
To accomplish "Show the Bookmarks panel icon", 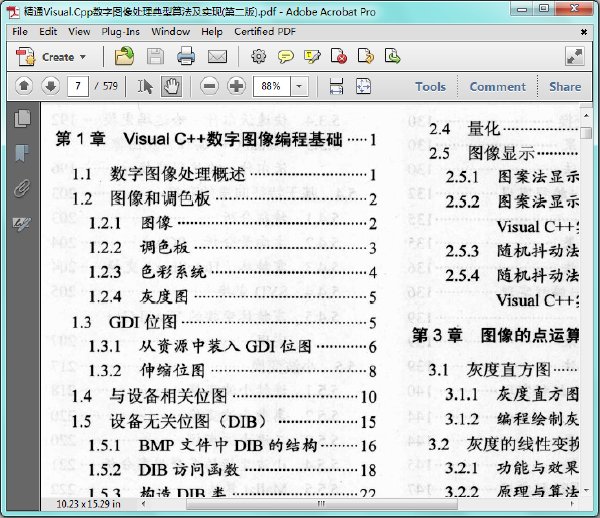I will click(x=22, y=153).
